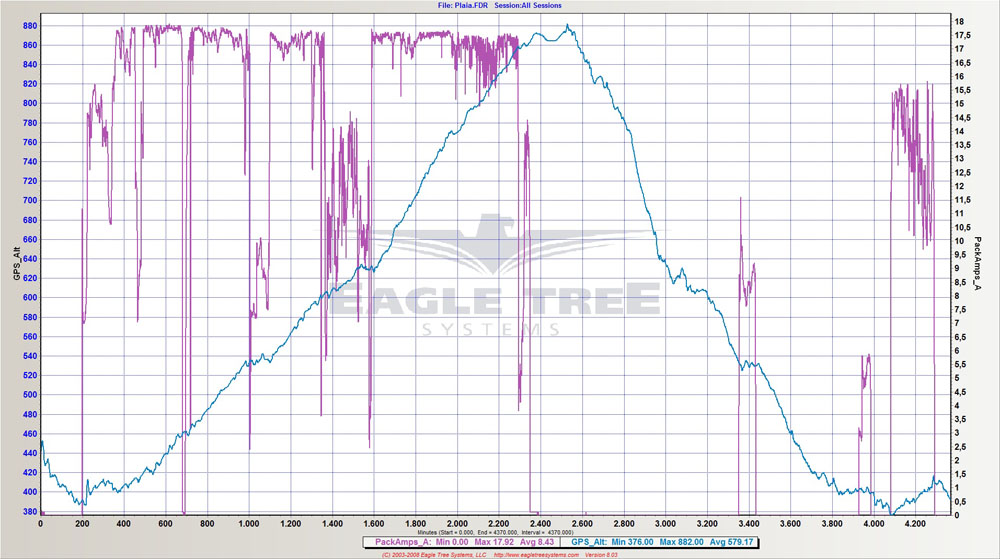
Task: Click the 3.000 tick on the minutes axis
Action: coord(665,523)
